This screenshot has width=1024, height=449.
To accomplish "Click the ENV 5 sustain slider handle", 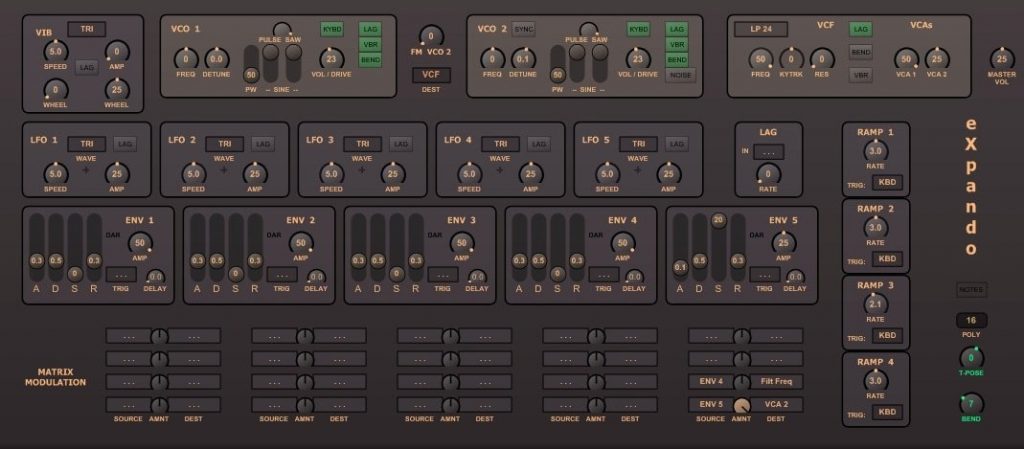I will pos(719,221).
